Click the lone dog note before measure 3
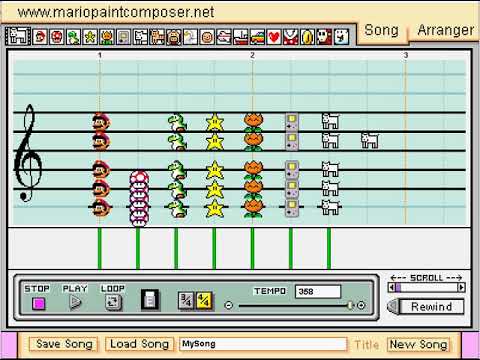 (x=370, y=141)
